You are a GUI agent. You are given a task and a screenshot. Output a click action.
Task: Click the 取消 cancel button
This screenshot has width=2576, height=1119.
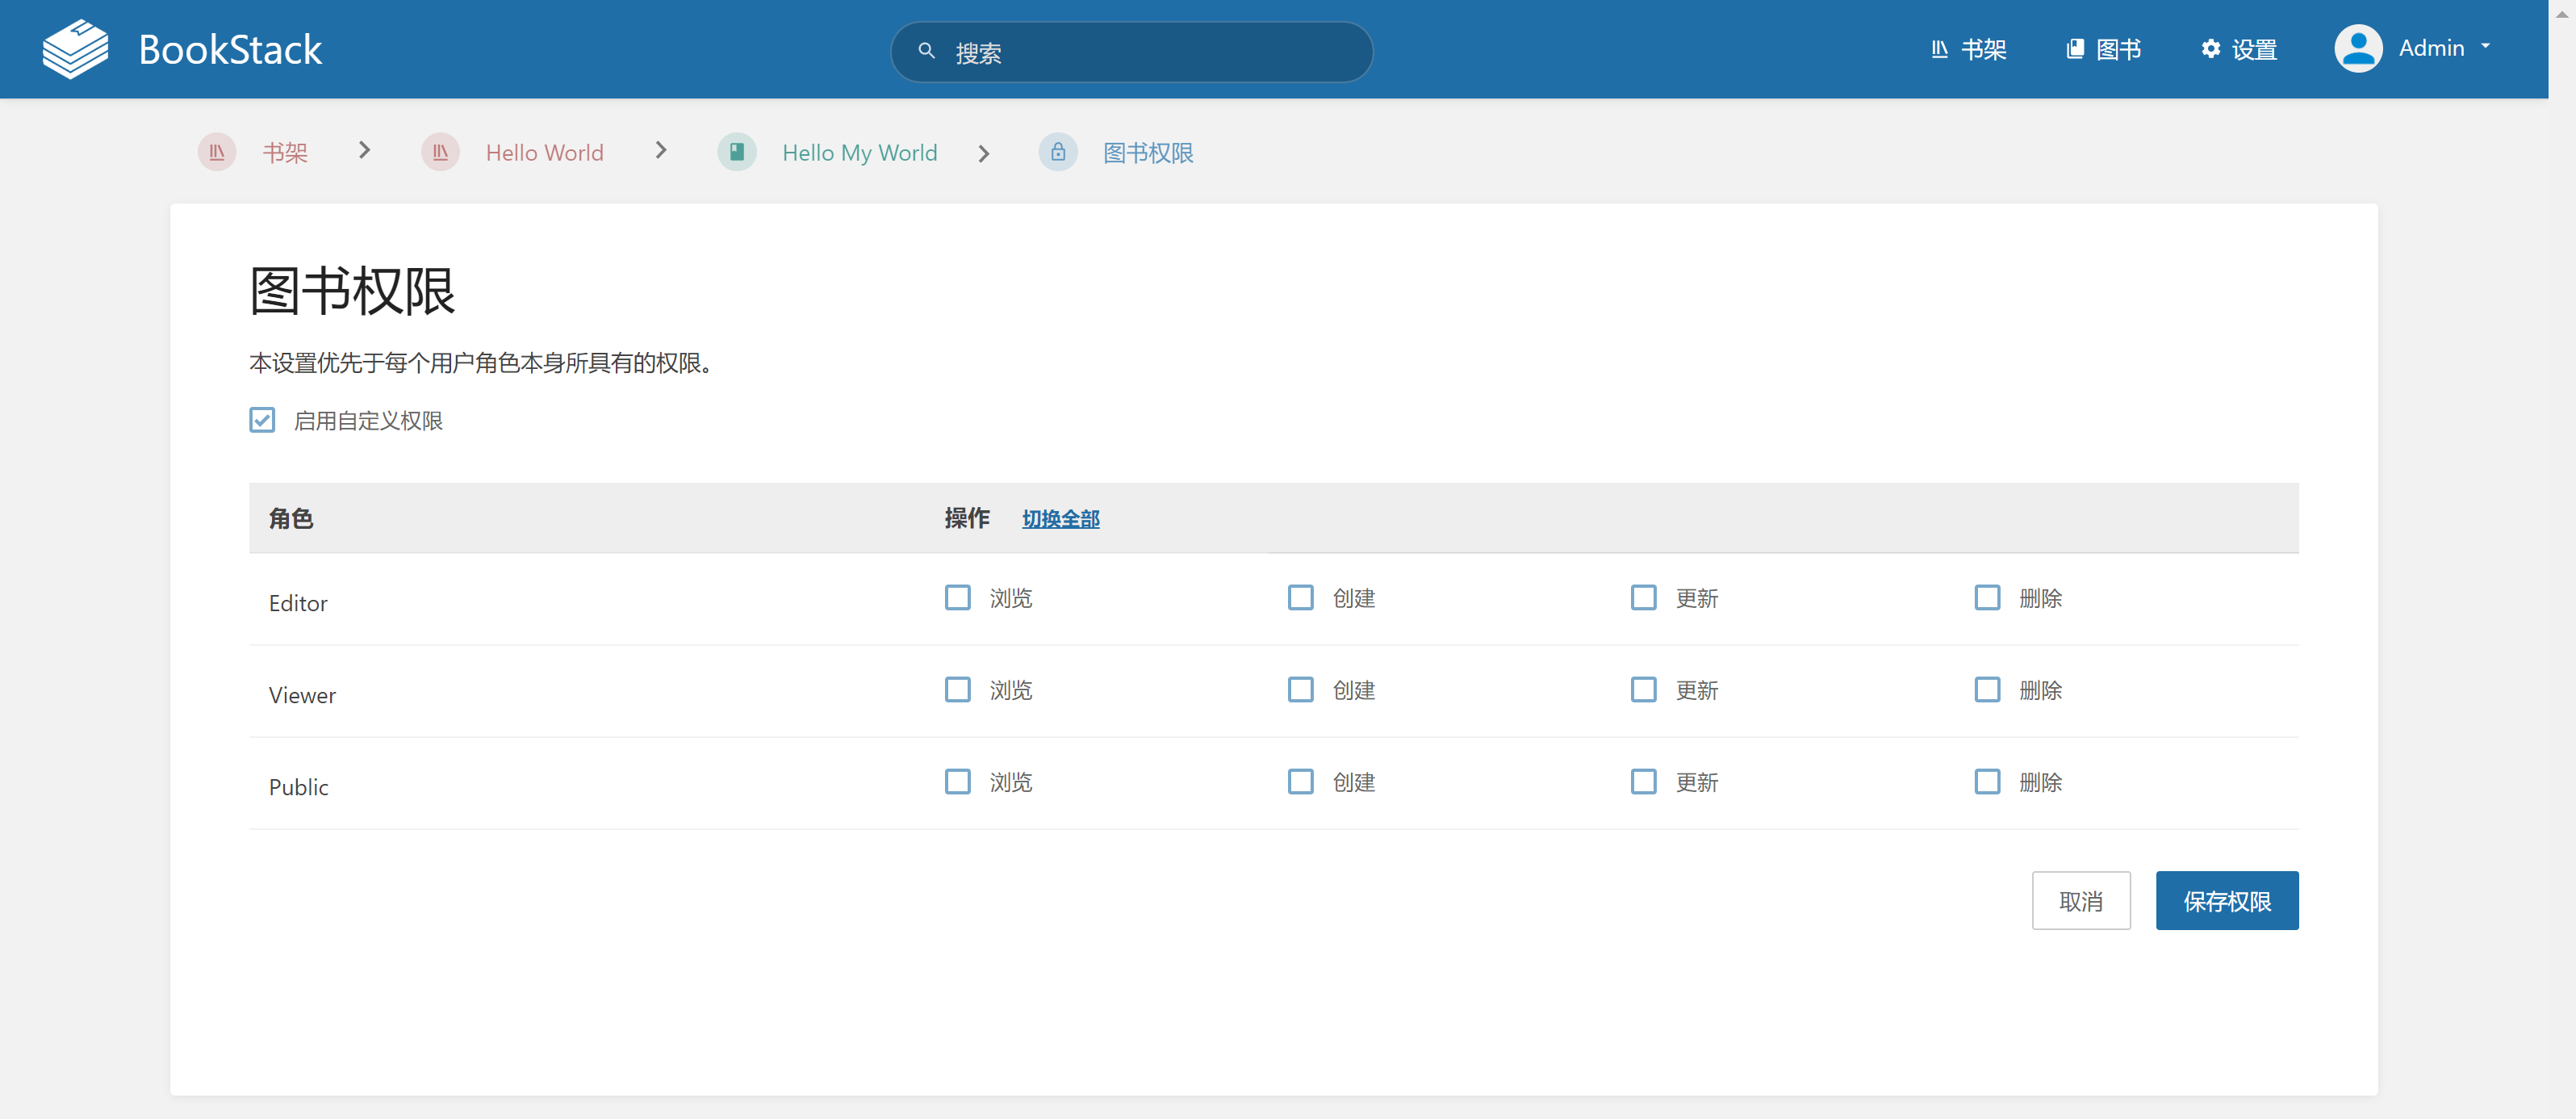(x=2081, y=900)
